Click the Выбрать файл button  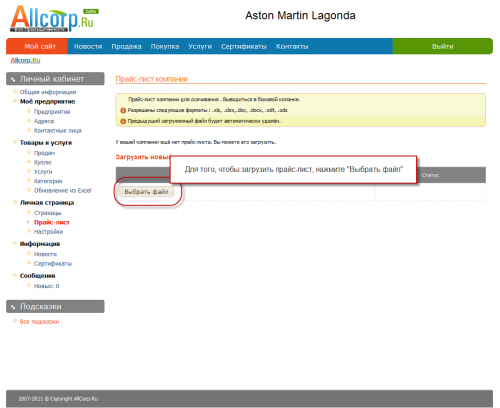click(x=146, y=192)
